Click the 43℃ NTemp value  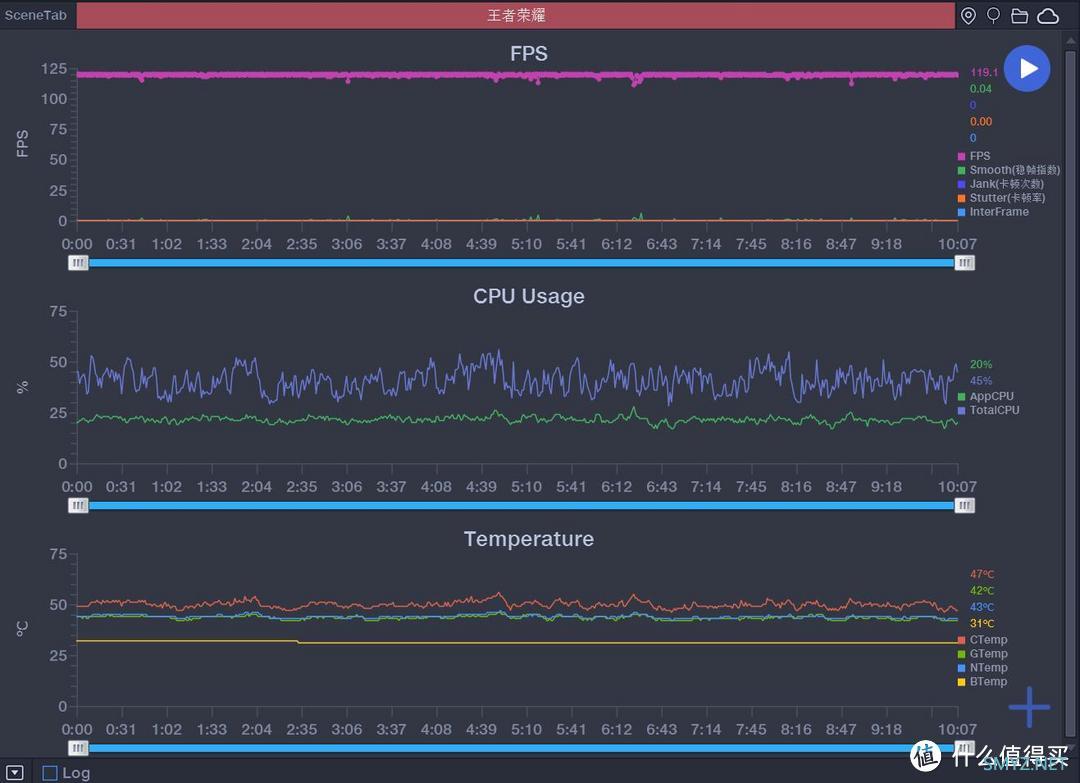click(x=982, y=607)
